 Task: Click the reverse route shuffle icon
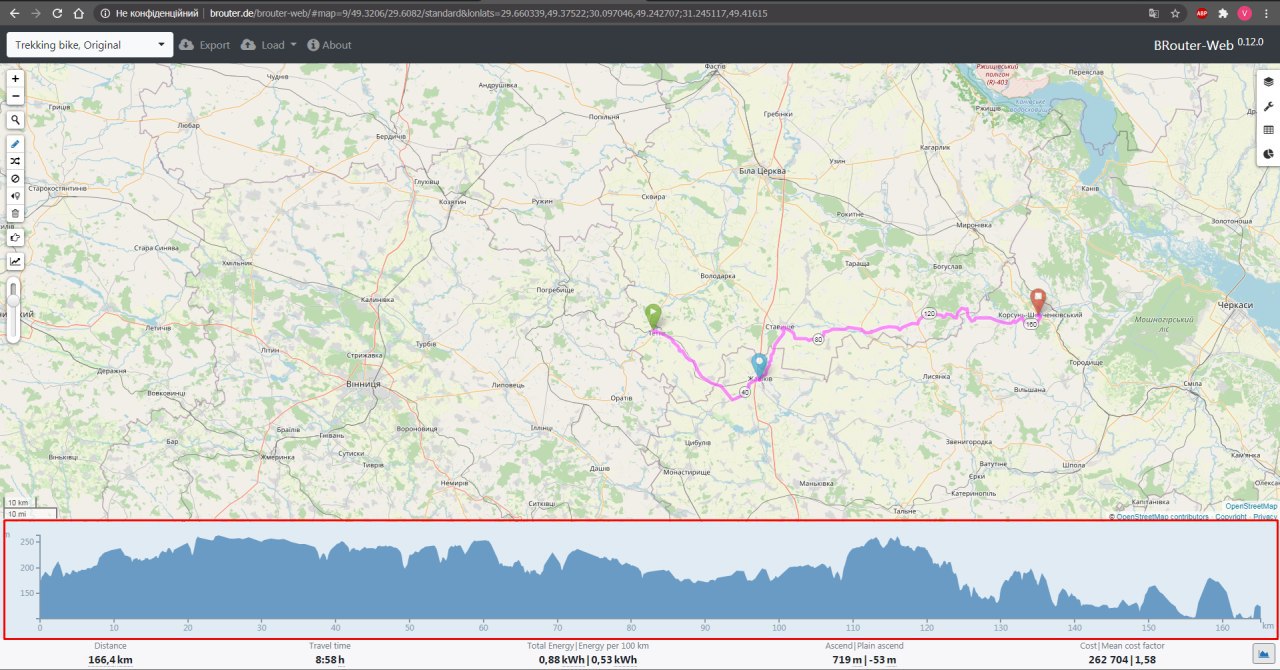tap(15, 161)
